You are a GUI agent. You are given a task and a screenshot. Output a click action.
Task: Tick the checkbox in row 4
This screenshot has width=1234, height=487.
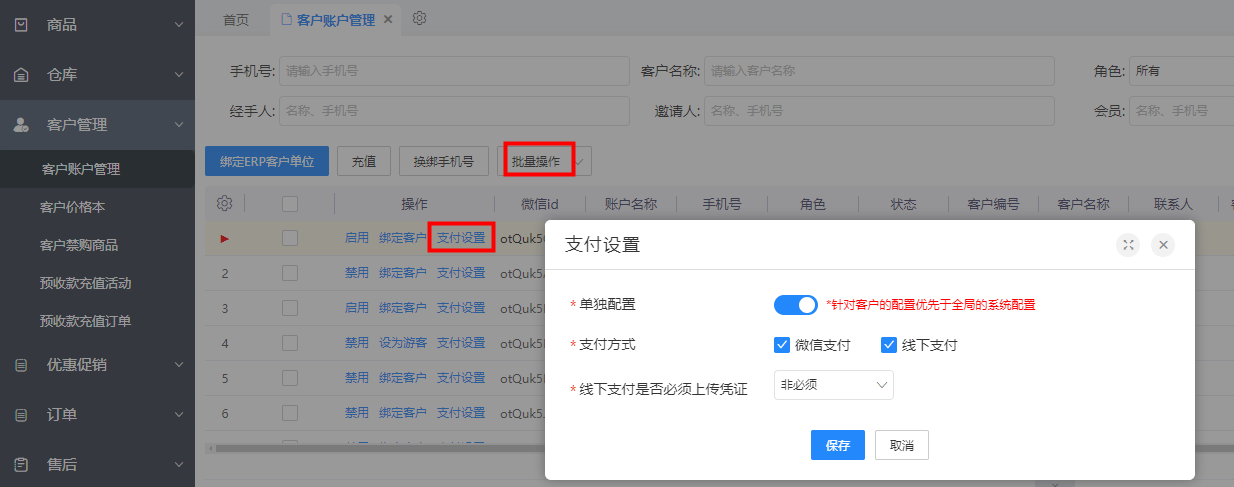click(x=290, y=343)
